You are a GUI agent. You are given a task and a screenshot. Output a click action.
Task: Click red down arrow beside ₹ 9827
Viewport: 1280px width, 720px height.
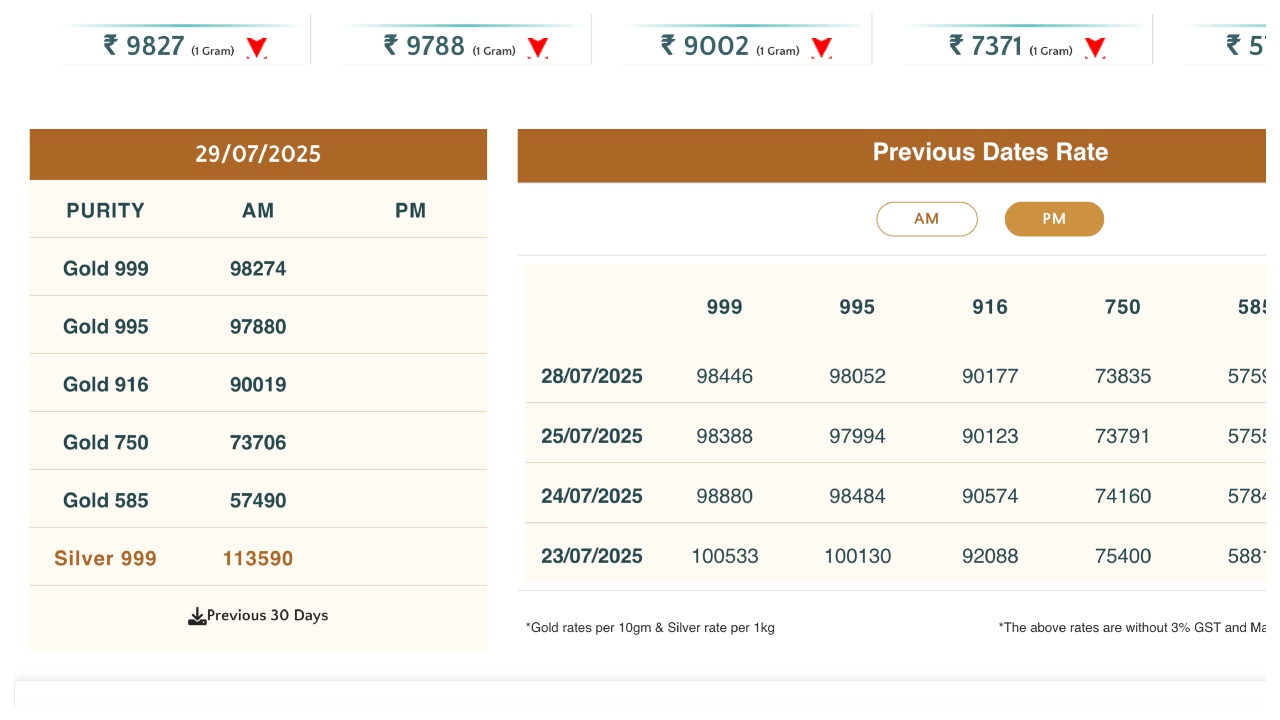point(257,47)
